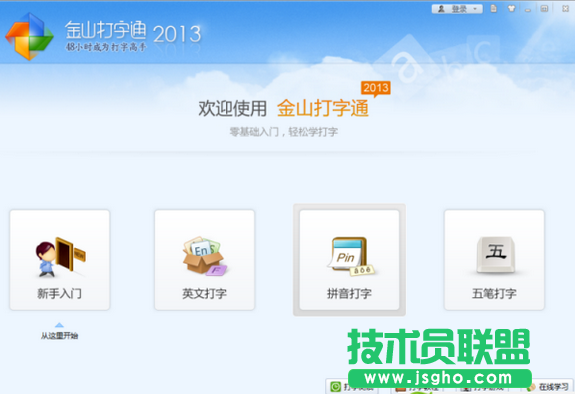Screen dimensions: 575x394
Task: Click the orange 2013 badge
Action: pos(376,88)
